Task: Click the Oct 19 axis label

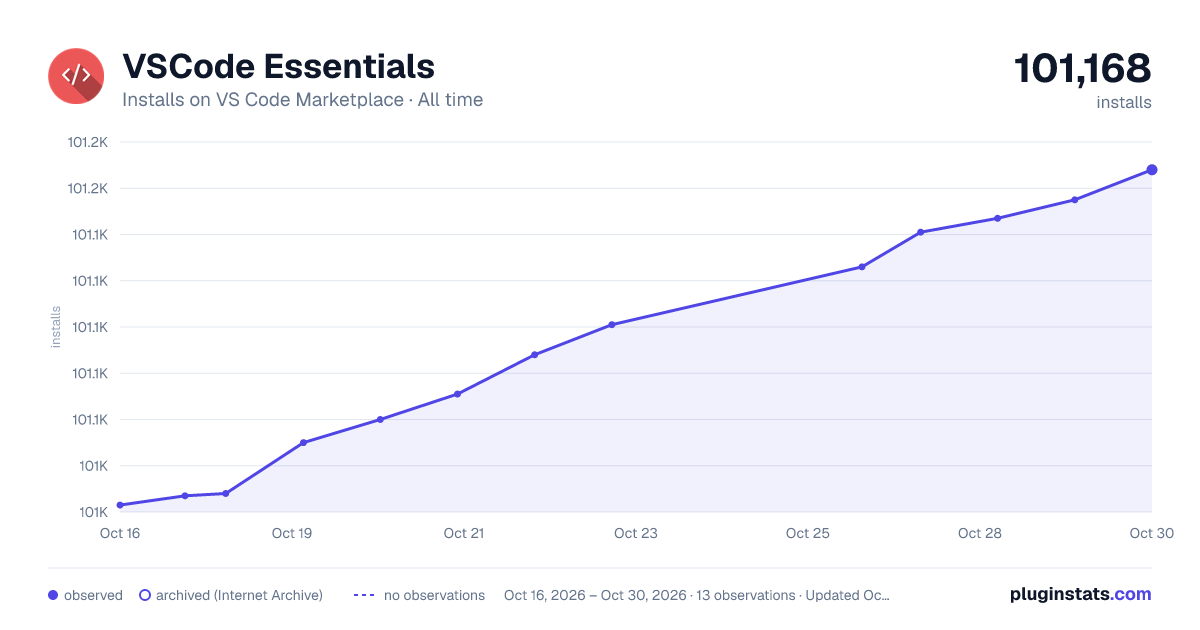Action: (x=292, y=533)
